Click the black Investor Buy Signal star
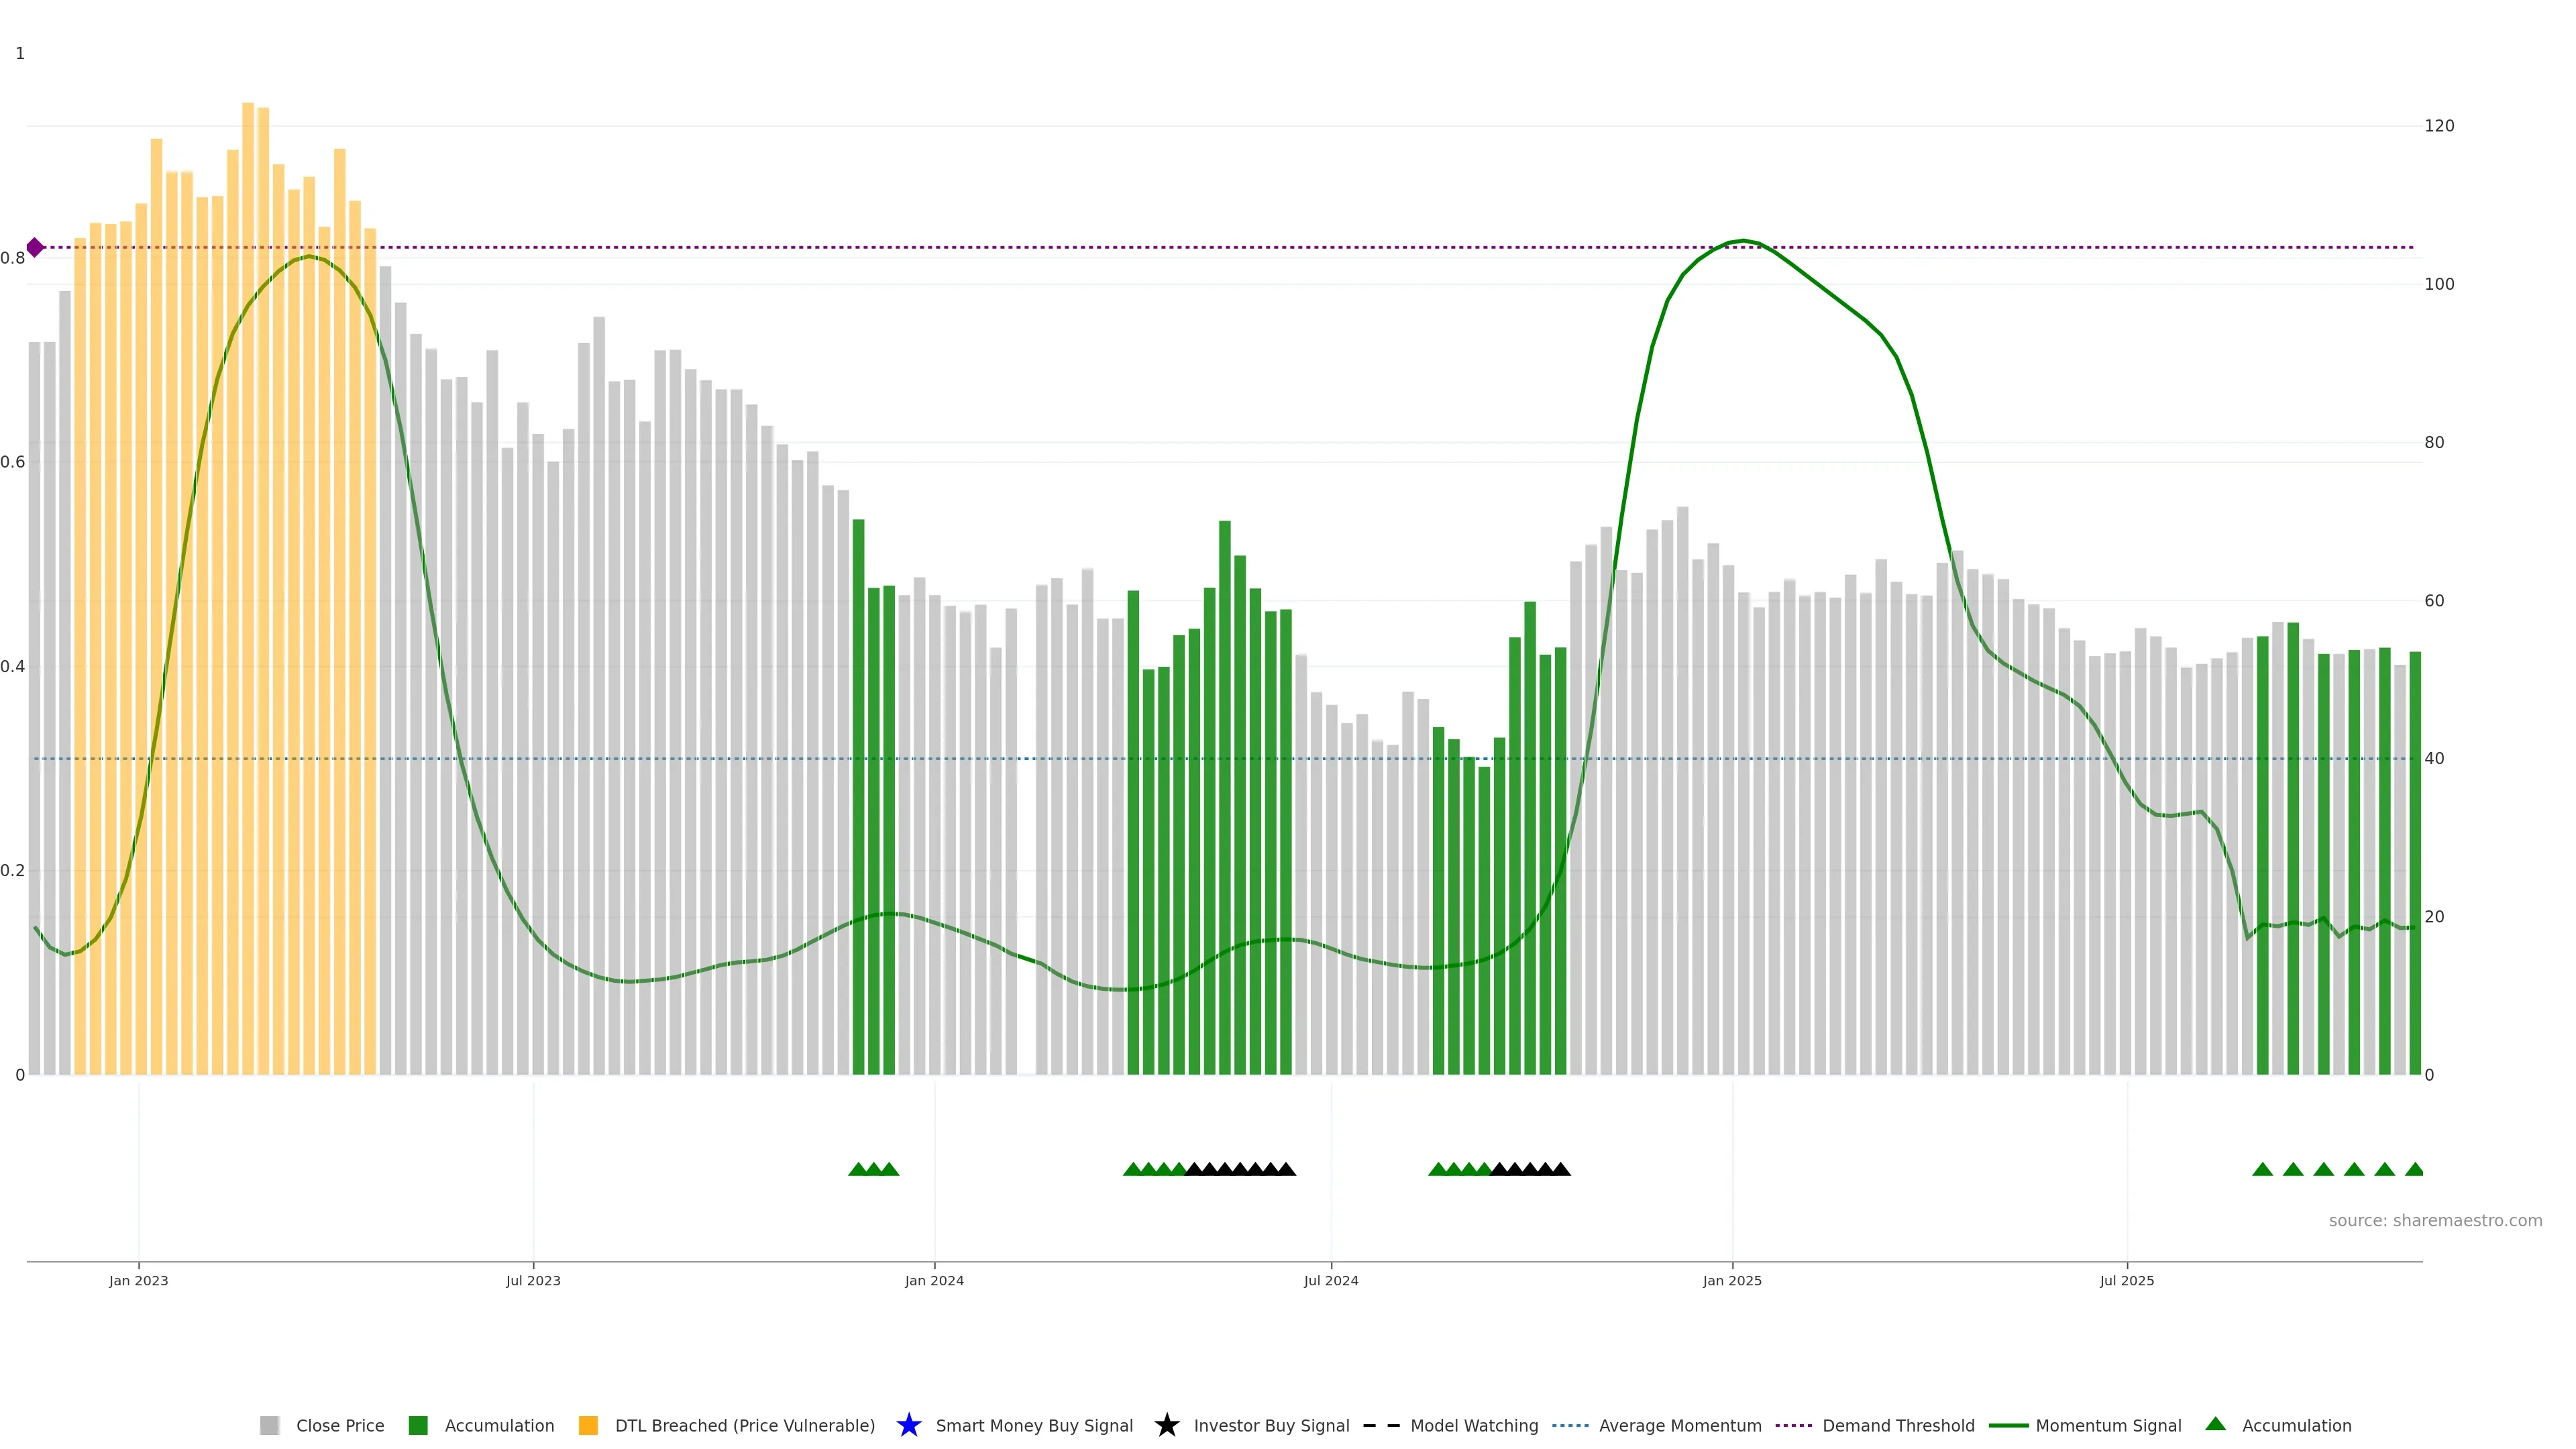2576x1449 pixels. pos(1166,1425)
